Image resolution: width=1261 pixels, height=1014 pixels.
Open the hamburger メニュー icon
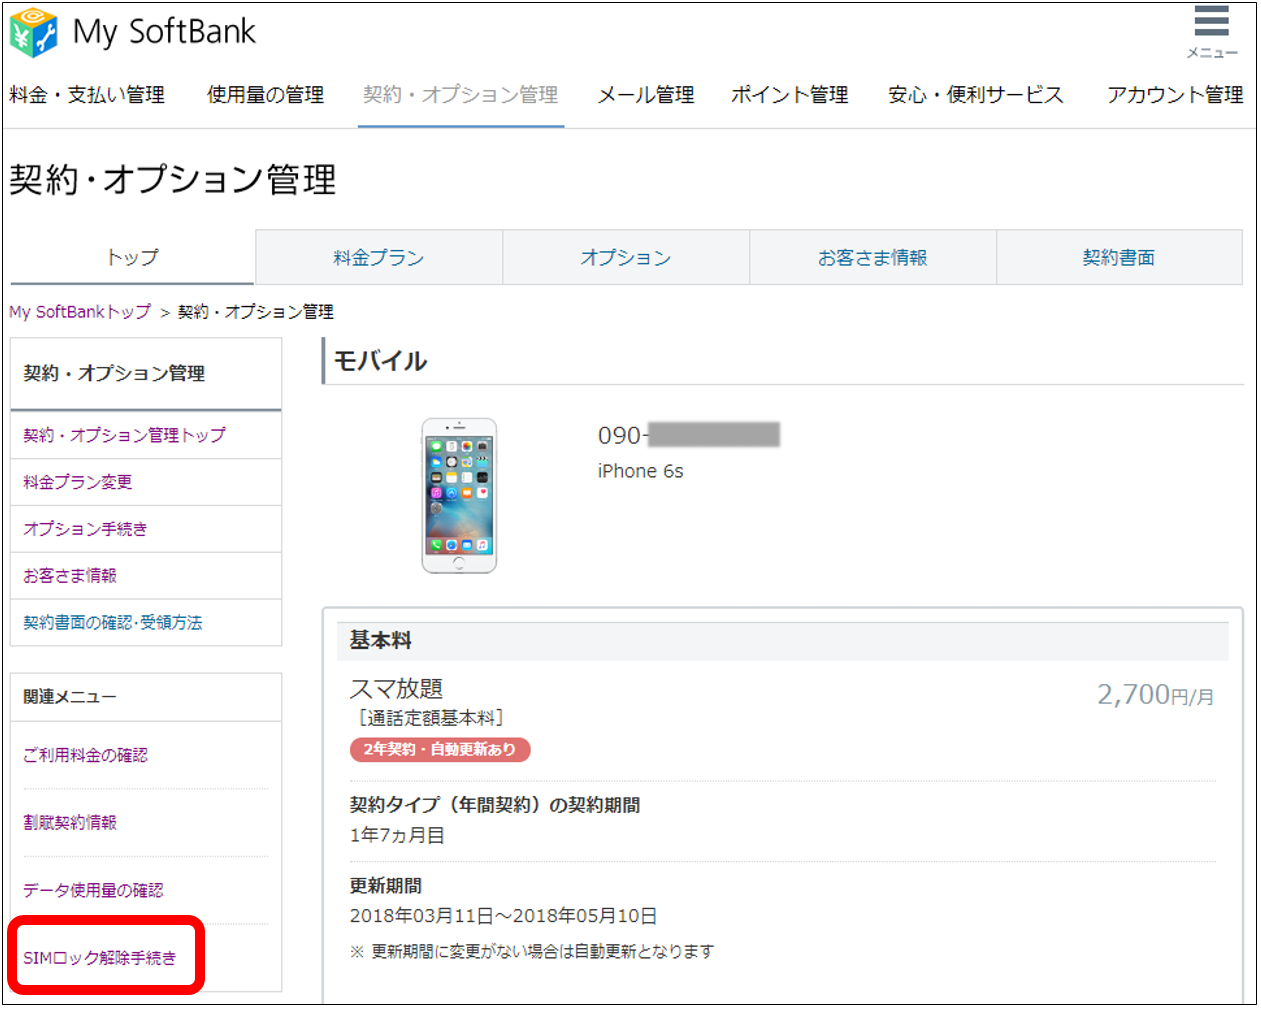pos(1211,31)
